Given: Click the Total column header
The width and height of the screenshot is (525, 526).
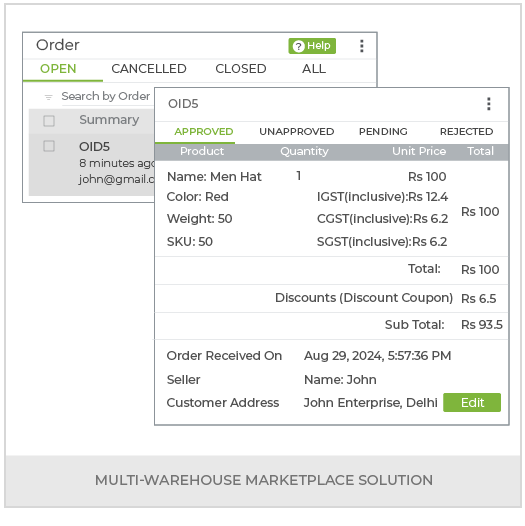Looking at the screenshot, I should point(480,151).
